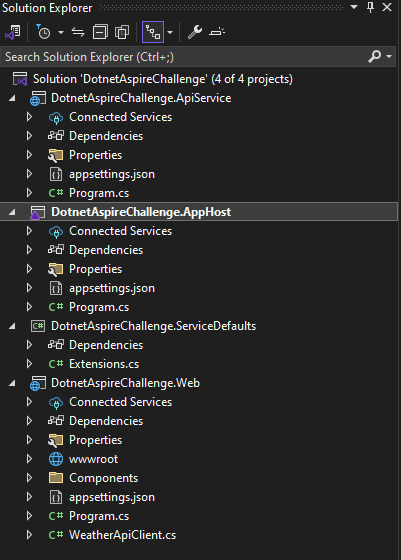
Task: Toggle Show All Files icon
Action: point(122,32)
